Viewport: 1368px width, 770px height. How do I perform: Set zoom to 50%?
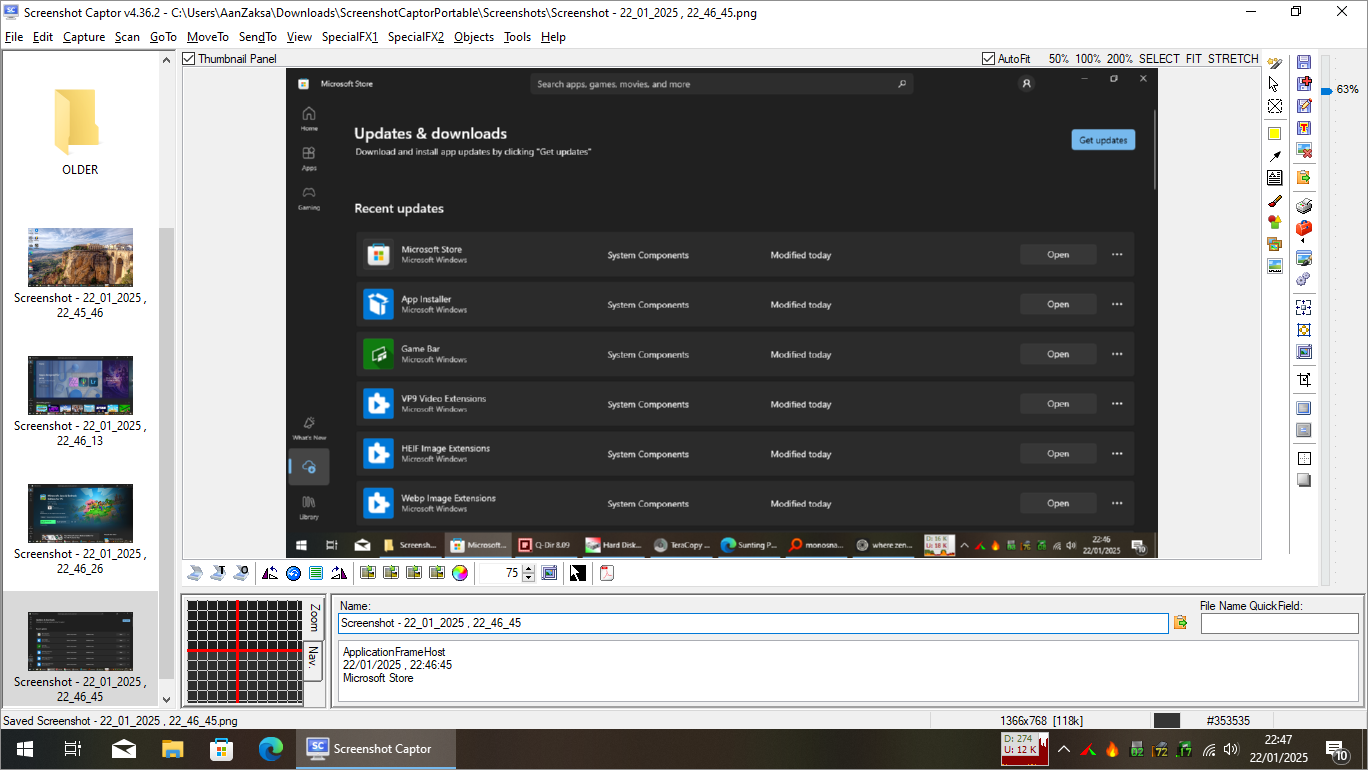pos(1058,59)
